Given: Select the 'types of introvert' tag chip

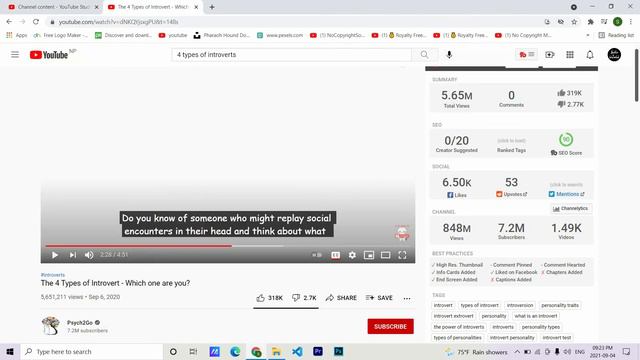Looking at the screenshot, I should [480, 305].
